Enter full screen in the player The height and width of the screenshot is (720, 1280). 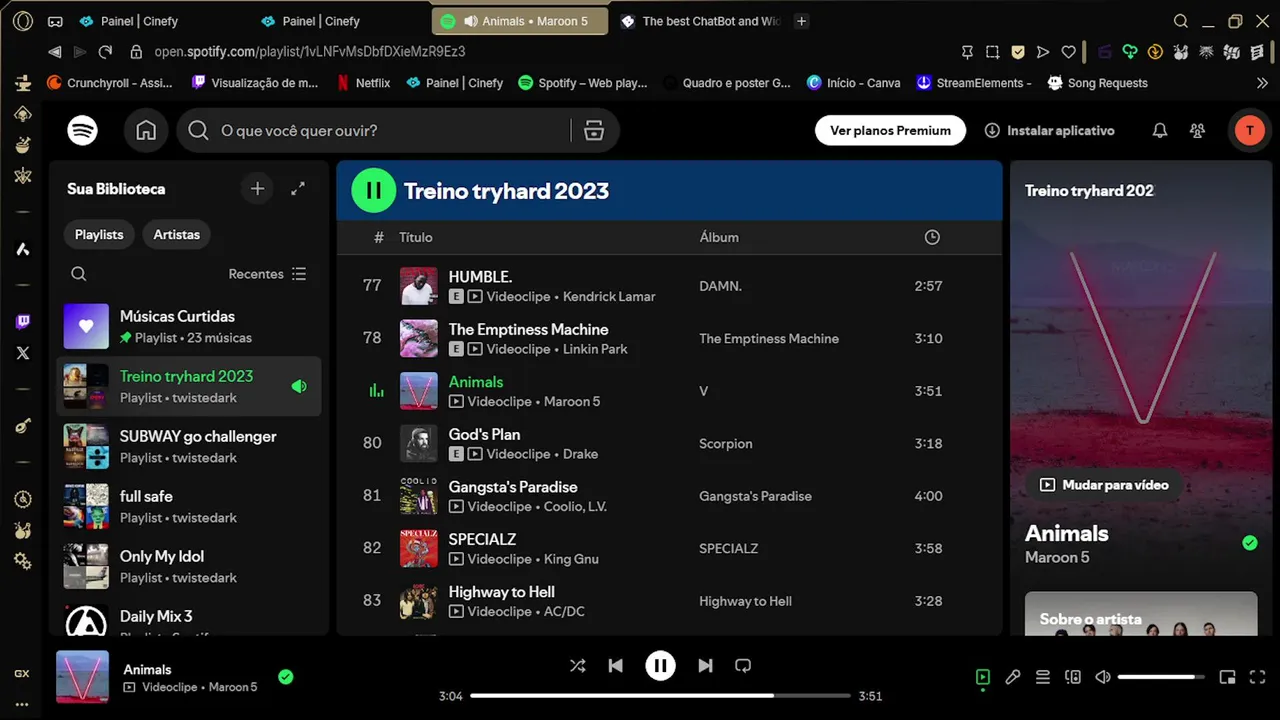point(1258,677)
